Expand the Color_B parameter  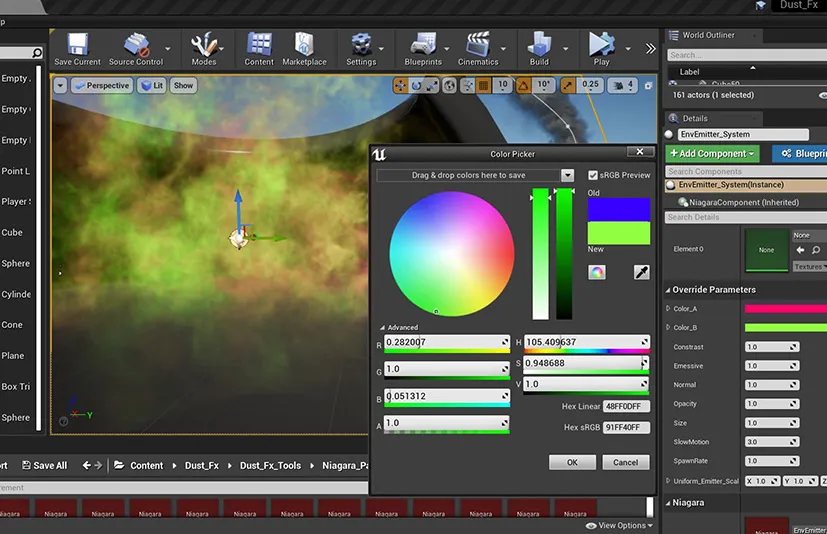(668, 328)
